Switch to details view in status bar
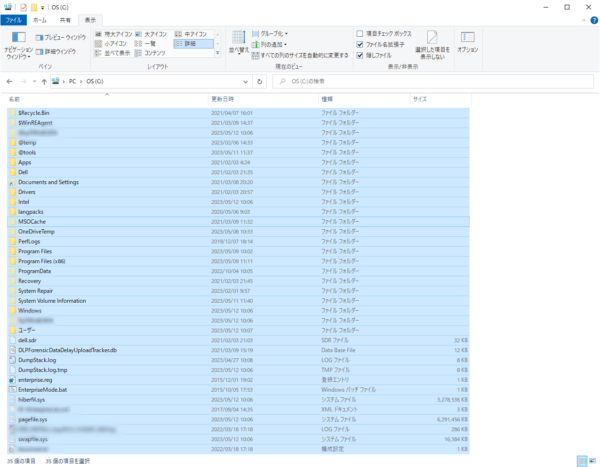600x467 pixels. 582,461
